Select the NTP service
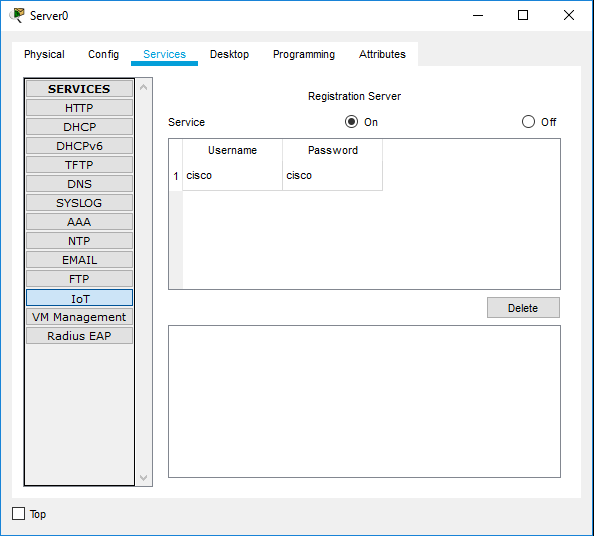The width and height of the screenshot is (594, 536). (79, 241)
